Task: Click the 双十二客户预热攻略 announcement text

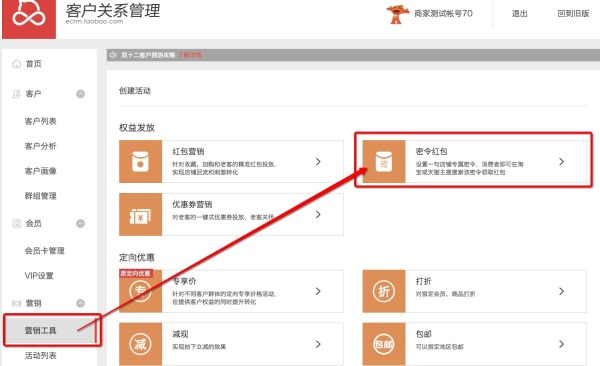Action: [x=148, y=55]
